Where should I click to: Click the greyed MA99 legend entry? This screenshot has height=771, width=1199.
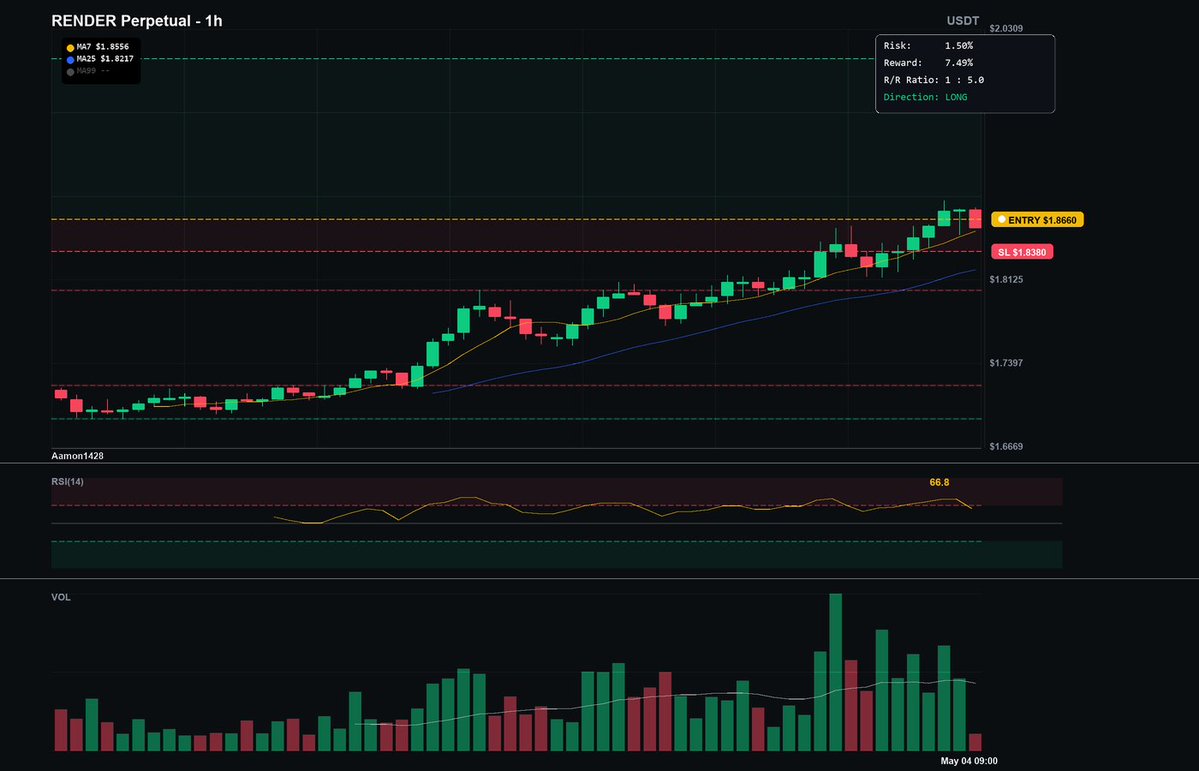[x=88, y=71]
